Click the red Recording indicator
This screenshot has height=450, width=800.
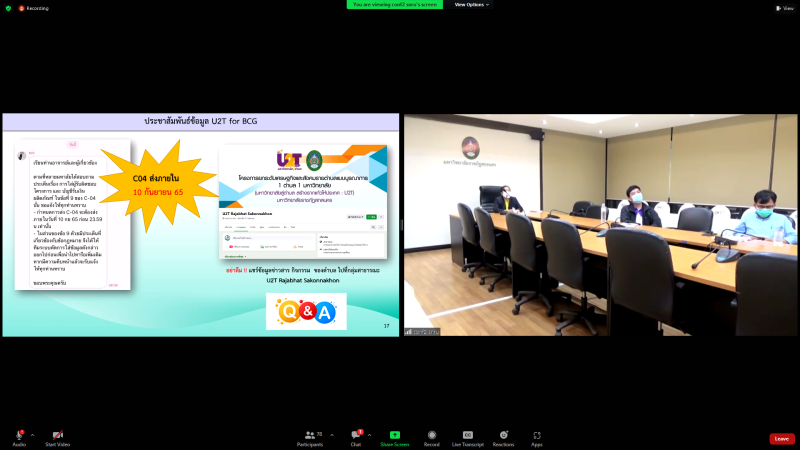click(32, 7)
